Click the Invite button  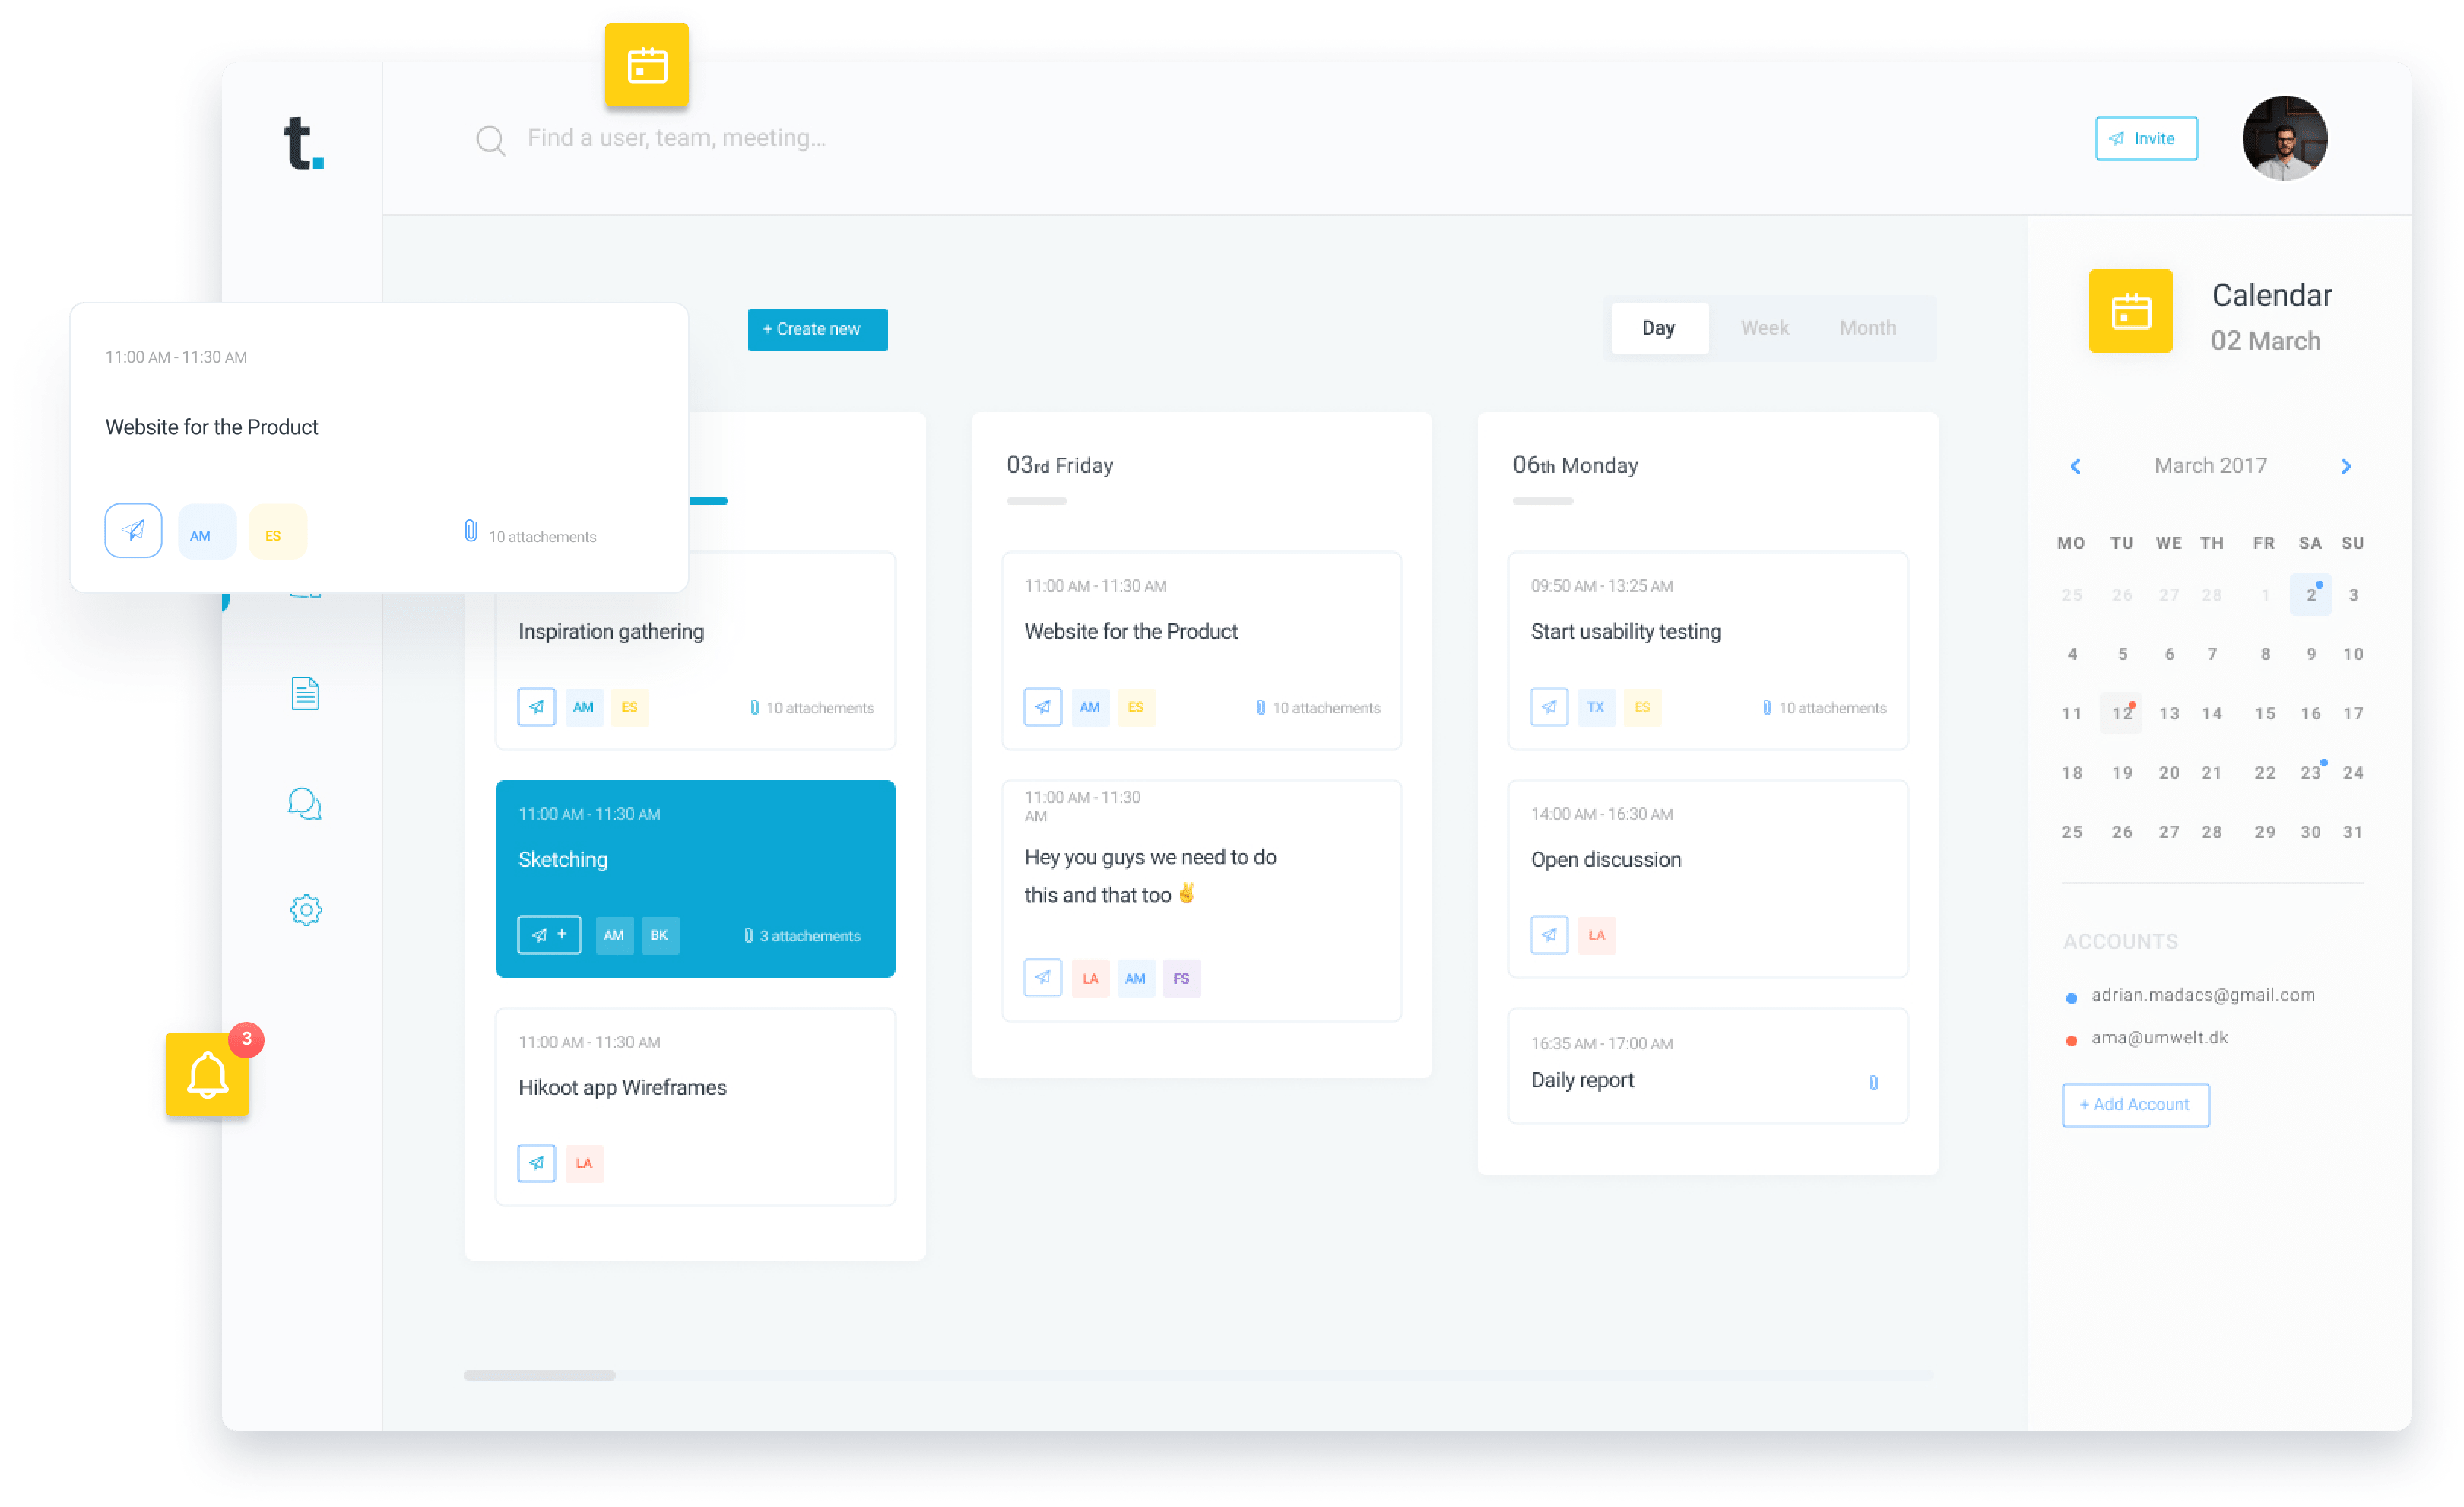tap(2145, 139)
